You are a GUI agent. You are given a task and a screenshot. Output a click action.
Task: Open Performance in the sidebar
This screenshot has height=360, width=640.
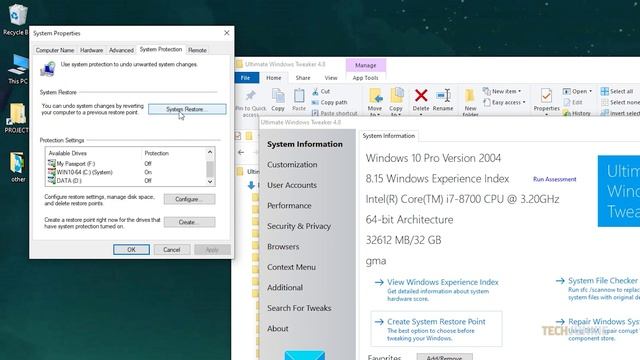[x=289, y=205]
